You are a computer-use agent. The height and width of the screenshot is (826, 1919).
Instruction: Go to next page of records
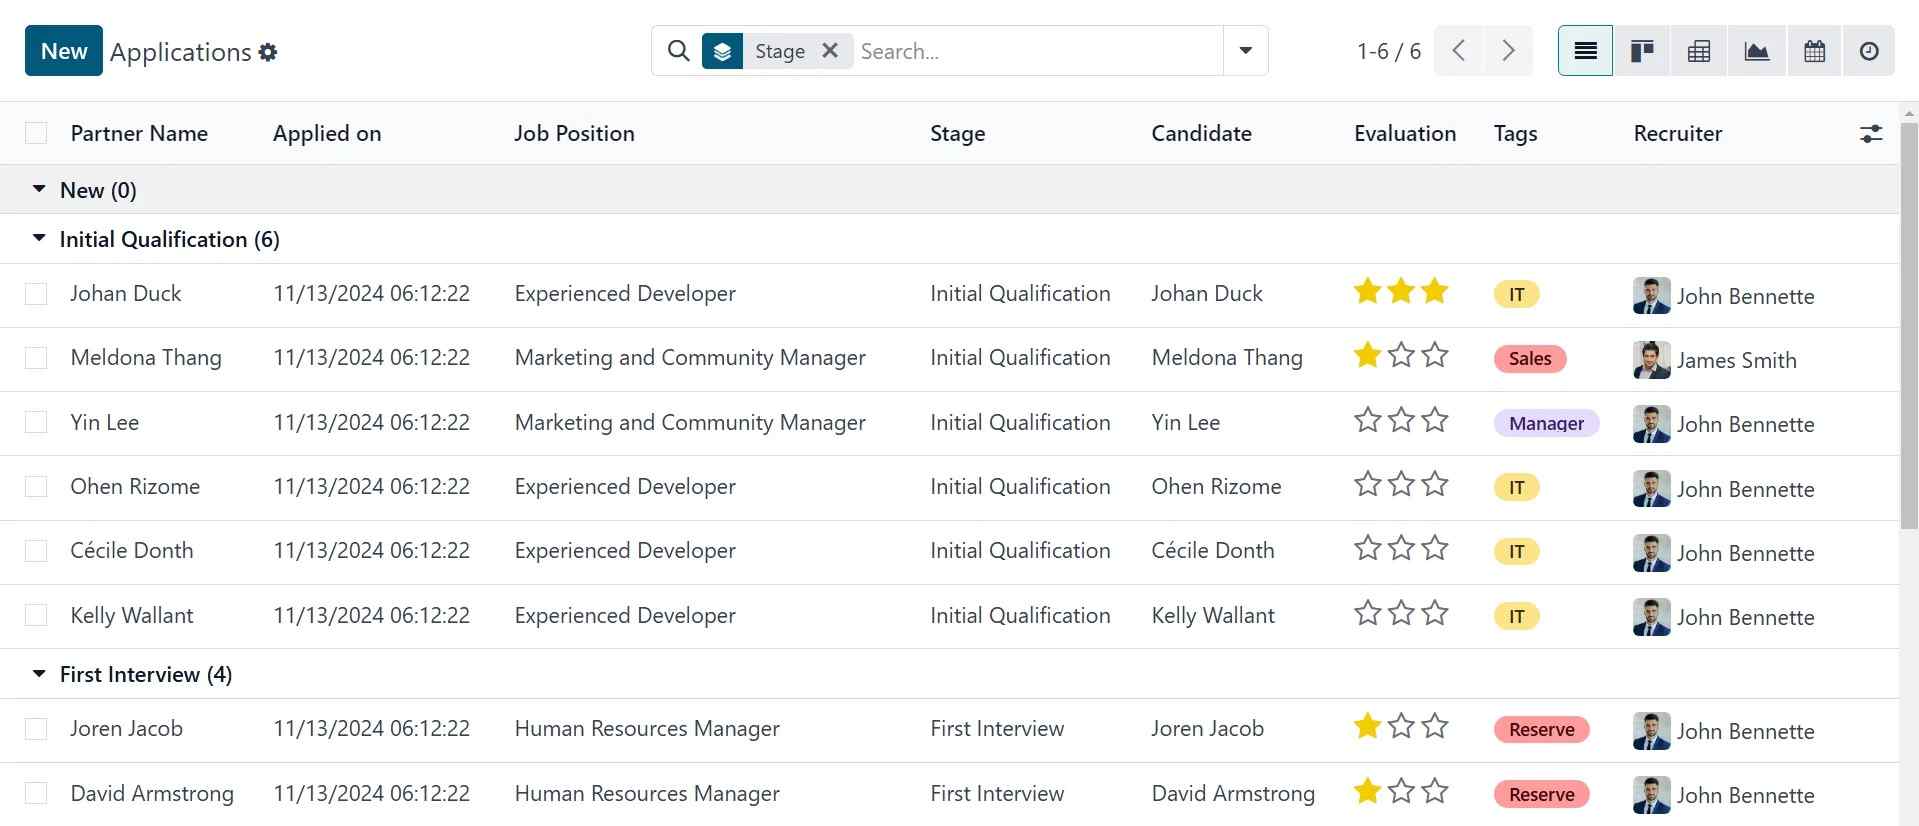1508,51
